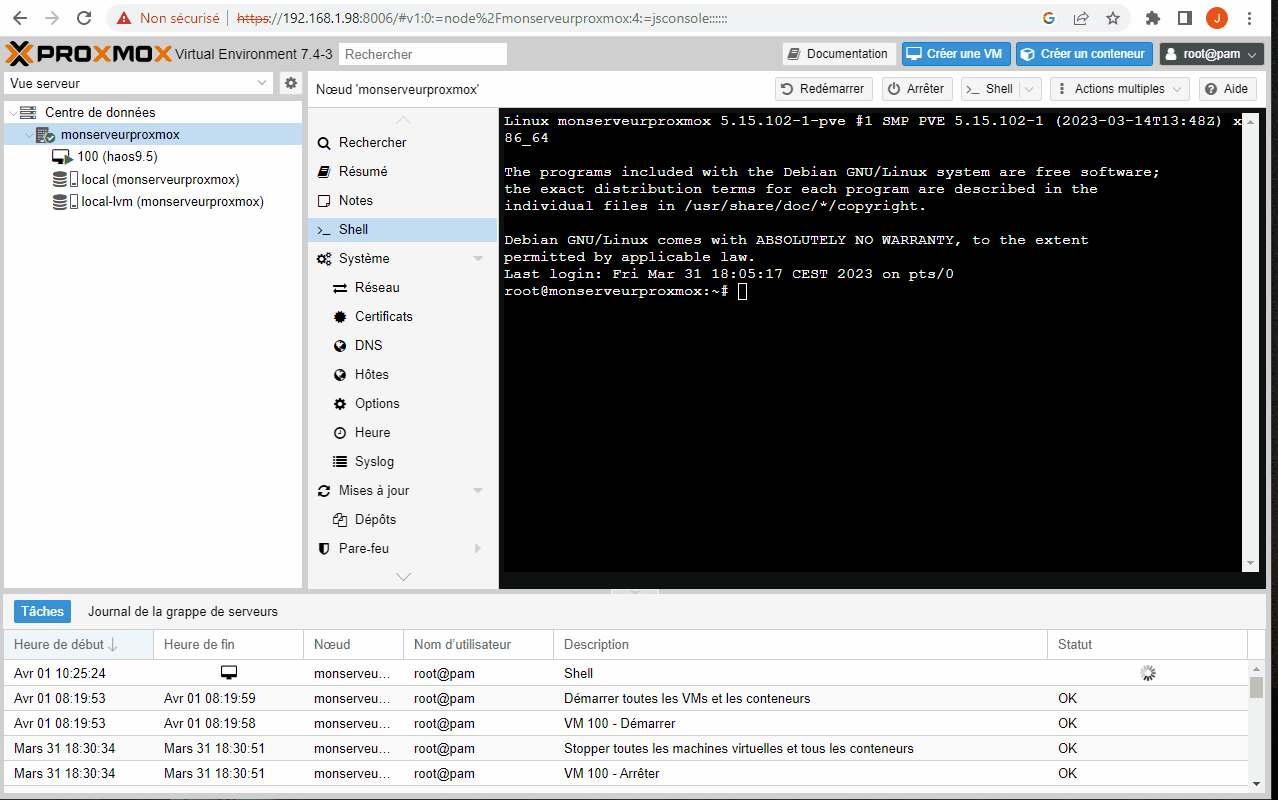
Task: Open the Certificats section
Action: pos(383,316)
